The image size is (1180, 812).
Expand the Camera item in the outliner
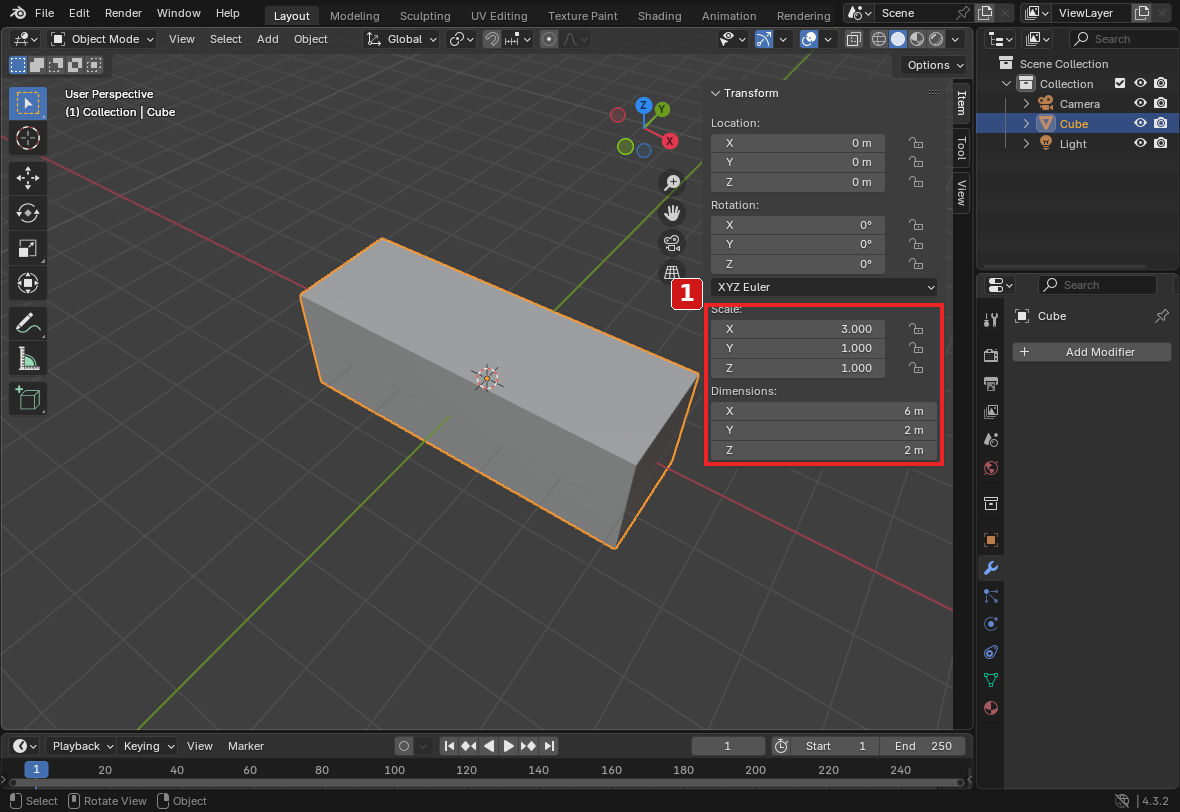click(x=1026, y=104)
